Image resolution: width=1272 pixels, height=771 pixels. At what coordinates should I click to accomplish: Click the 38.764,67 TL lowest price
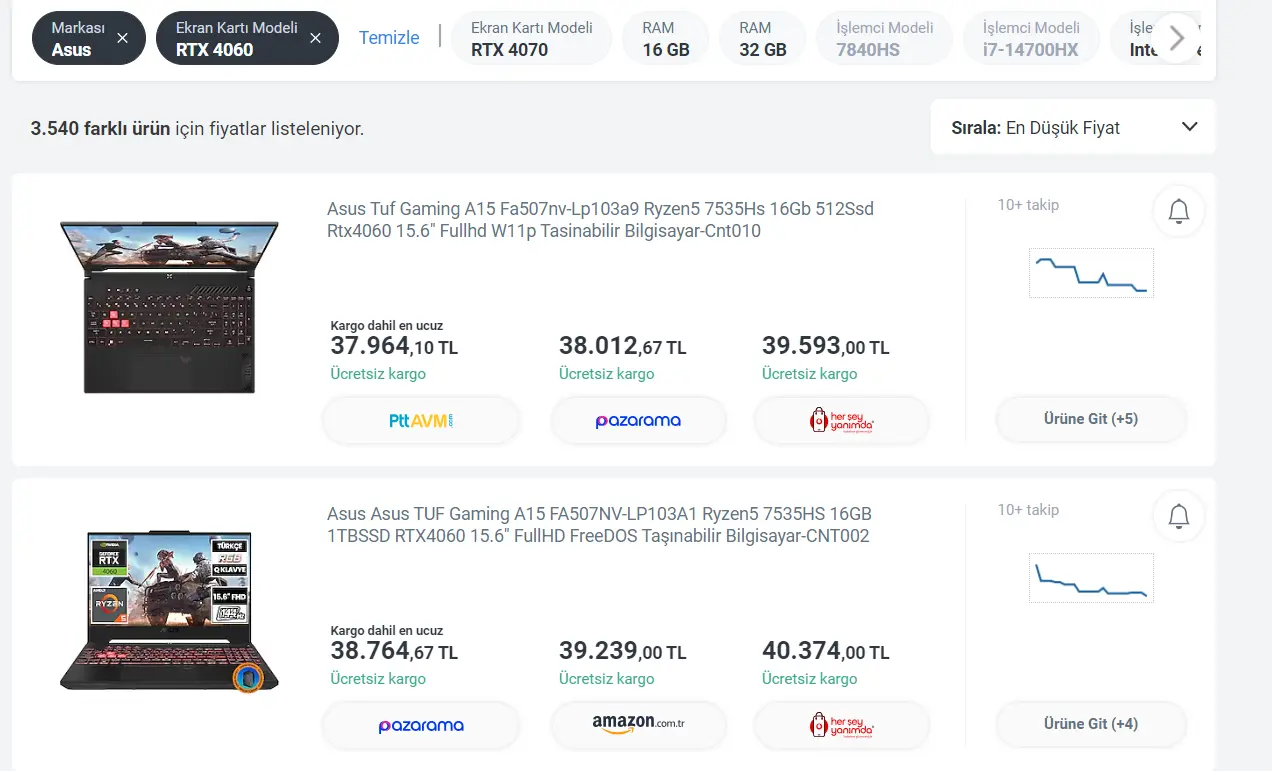pos(394,651)
